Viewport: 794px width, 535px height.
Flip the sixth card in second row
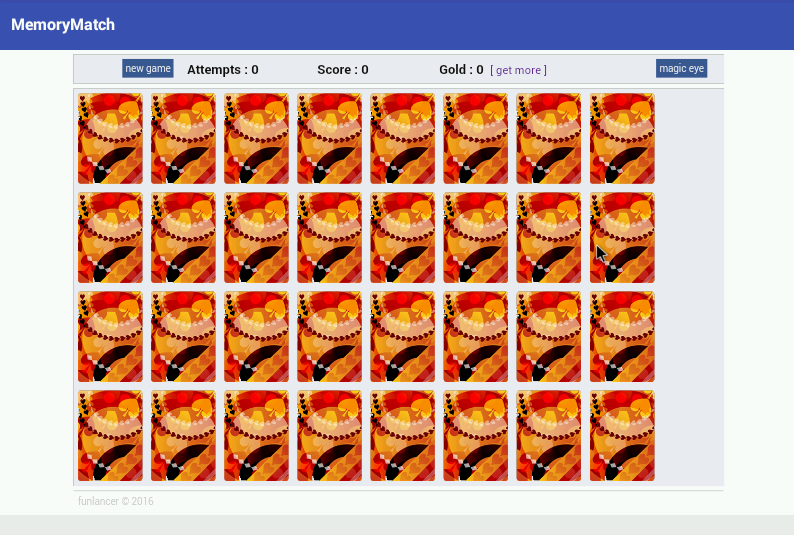475,238
